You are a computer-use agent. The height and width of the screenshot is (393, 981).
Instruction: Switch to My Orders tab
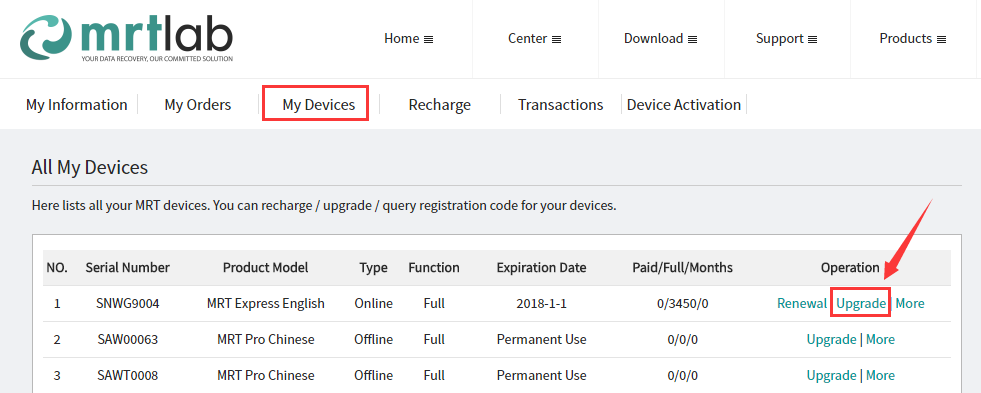coord(198,105)
